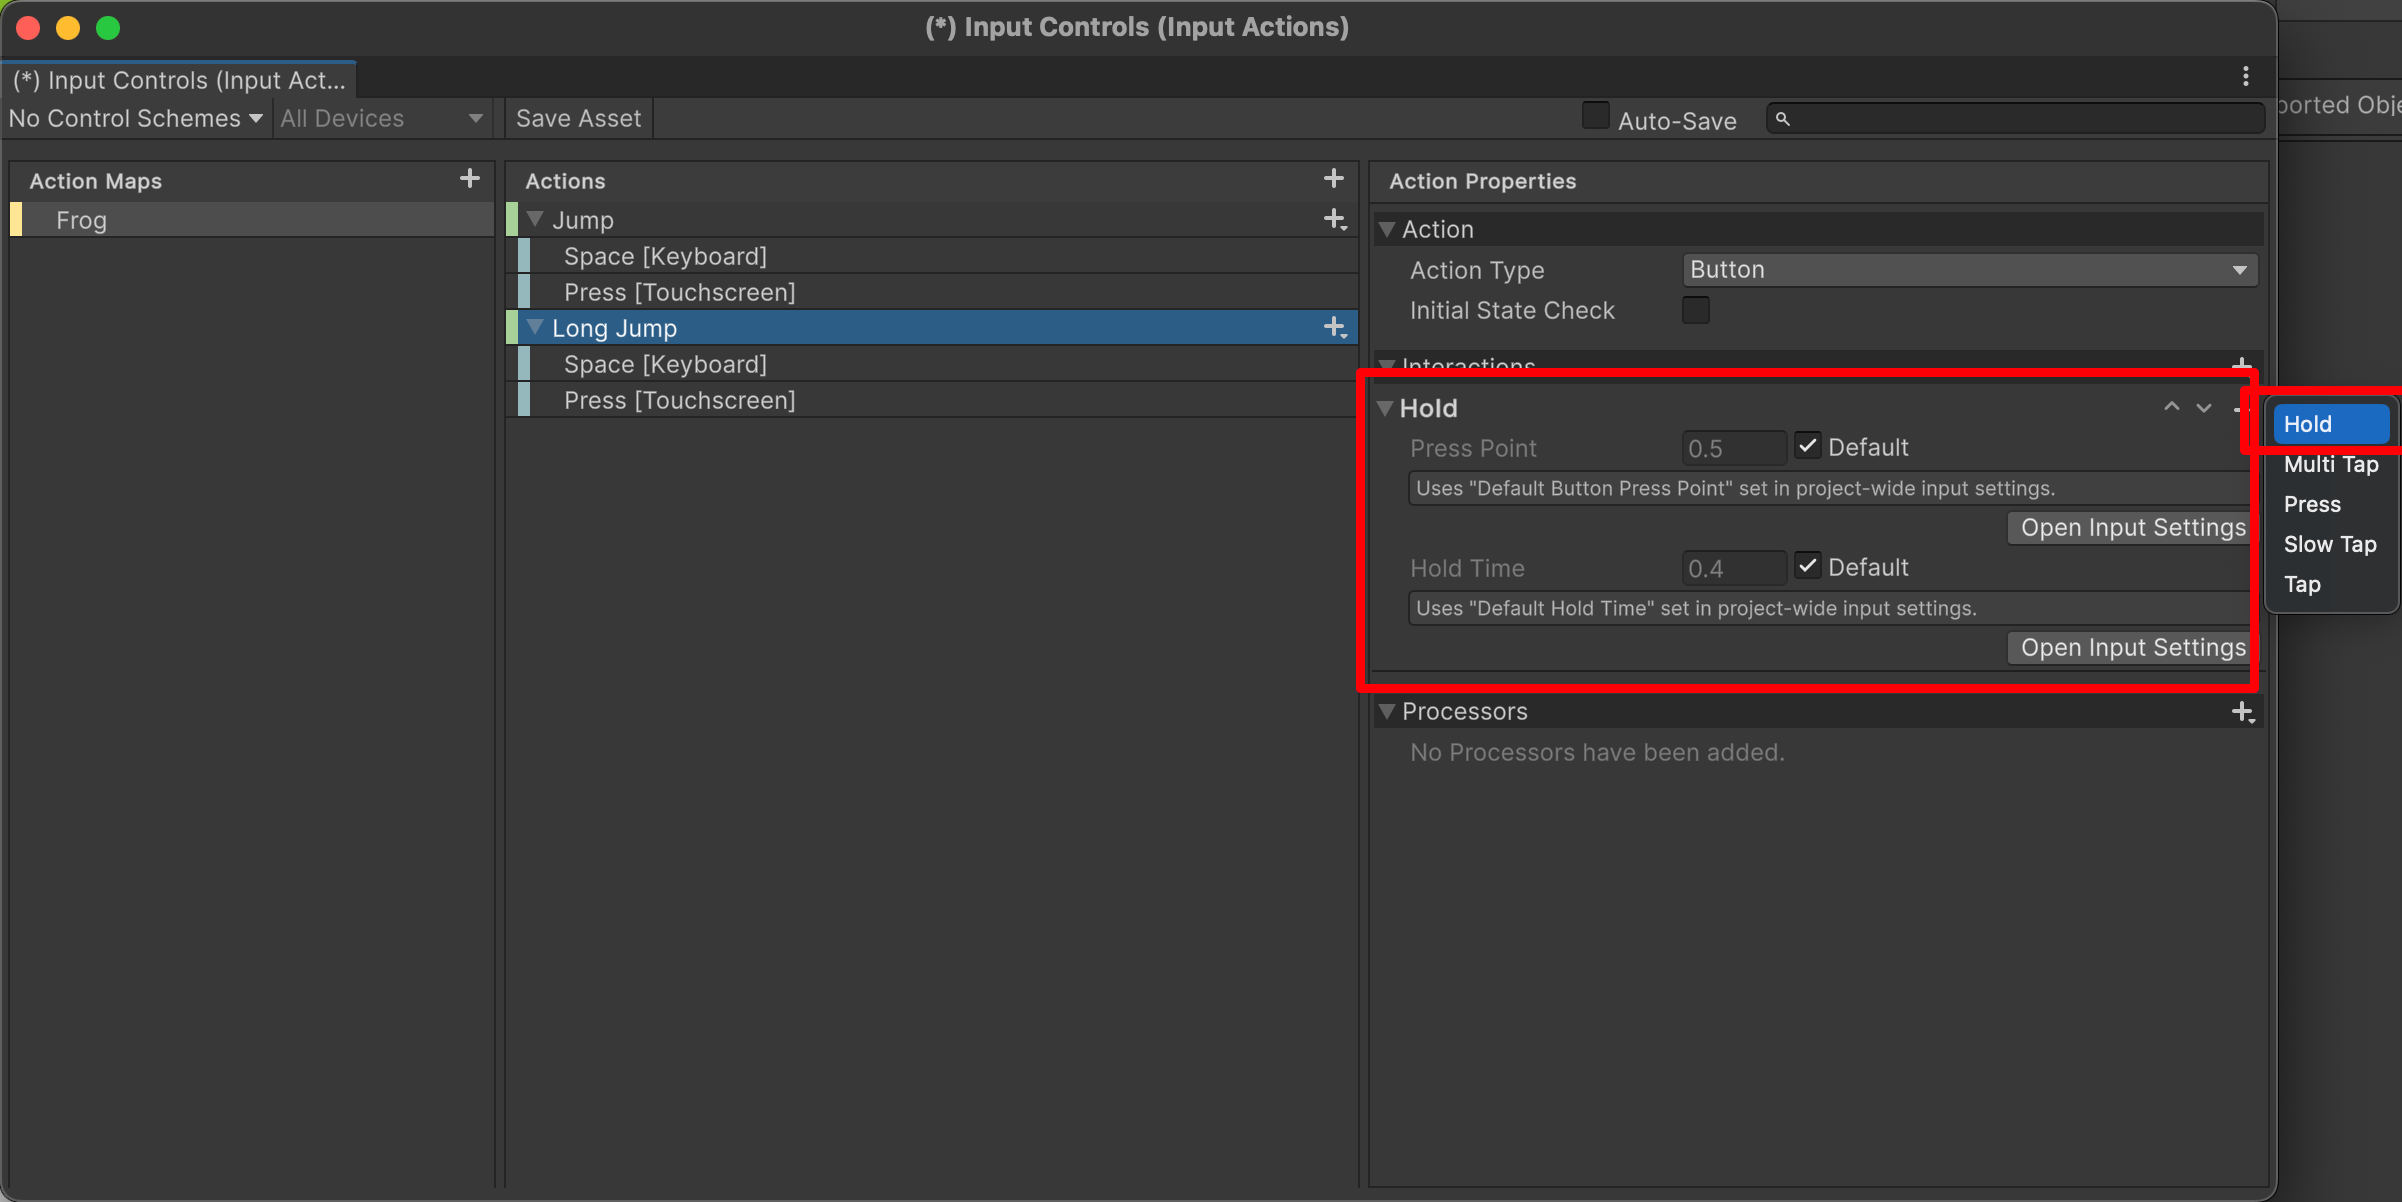Open the window options kebab menu
The width and height of the screenshot is (2402, 1202).
[2245, 77]
